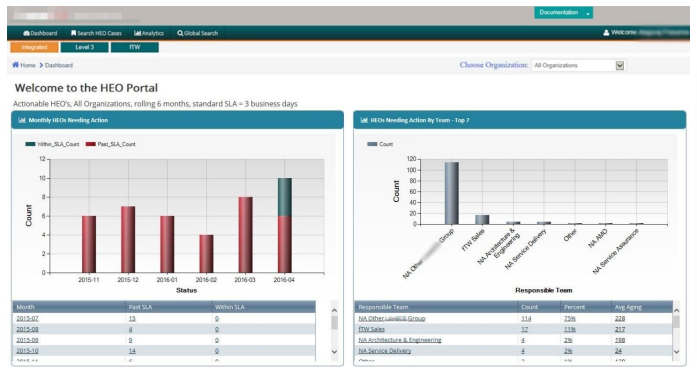Go to Dashboard in the top navigation
Viewport: 697px width, 371px height.
point(40,33)
